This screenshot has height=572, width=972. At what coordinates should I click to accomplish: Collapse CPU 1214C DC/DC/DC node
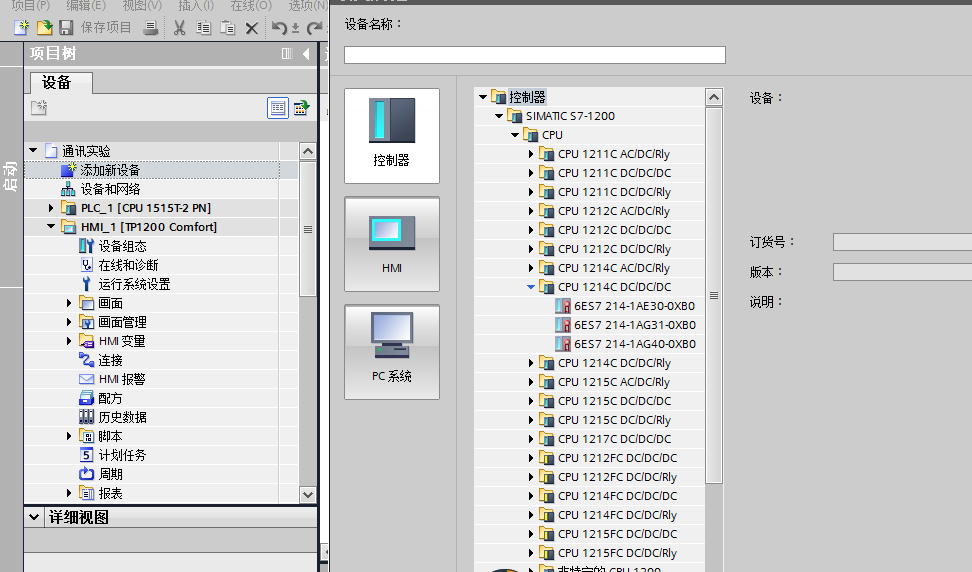click(531, 287)
